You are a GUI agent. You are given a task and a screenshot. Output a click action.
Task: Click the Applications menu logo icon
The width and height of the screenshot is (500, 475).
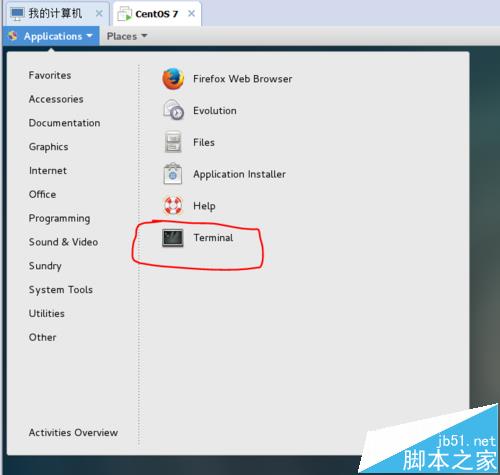pyautogui.click(x=13, y=36)
